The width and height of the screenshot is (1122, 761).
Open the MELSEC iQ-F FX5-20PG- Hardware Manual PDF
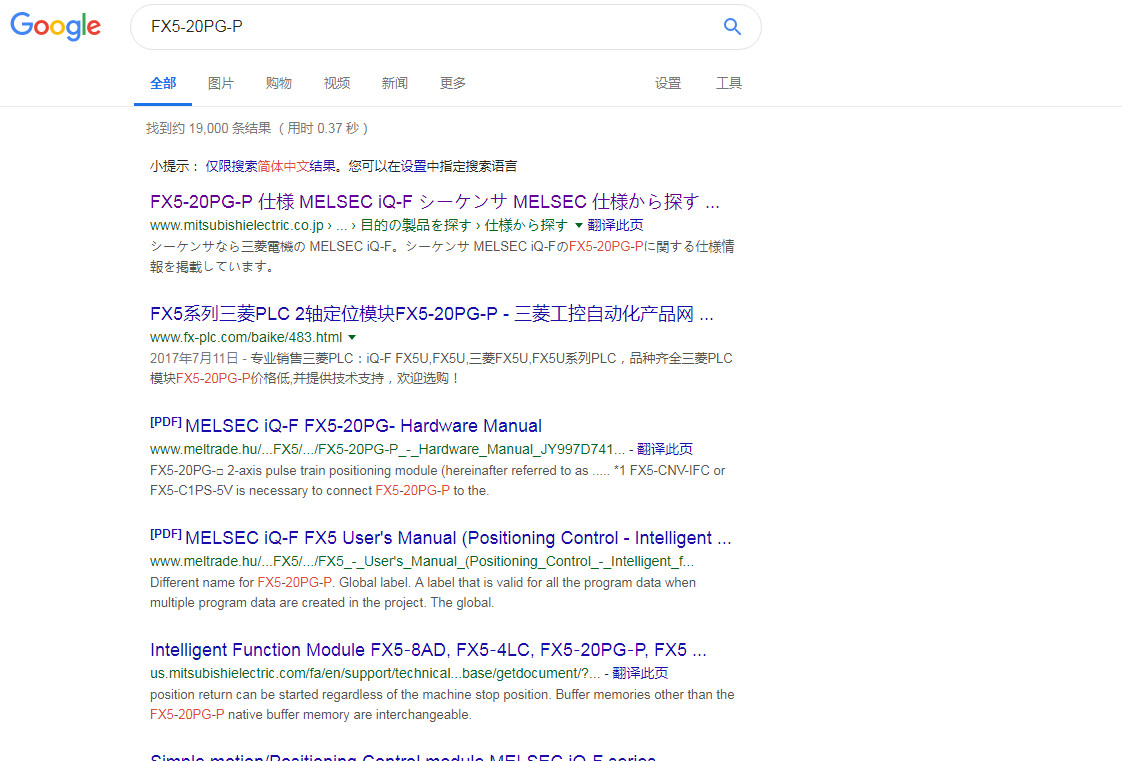363,426
